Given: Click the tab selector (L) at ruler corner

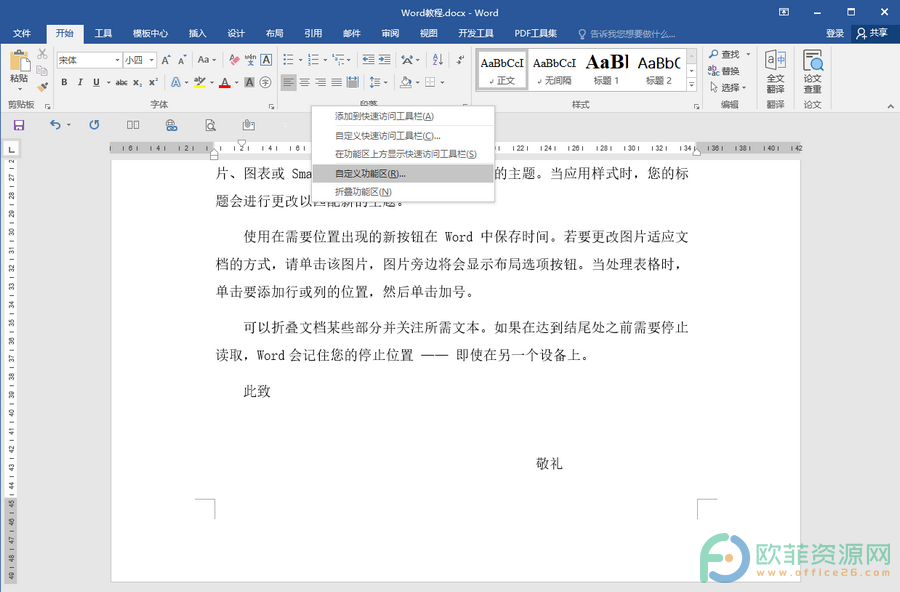Looking at the screenshot, I should pos(11,149).
